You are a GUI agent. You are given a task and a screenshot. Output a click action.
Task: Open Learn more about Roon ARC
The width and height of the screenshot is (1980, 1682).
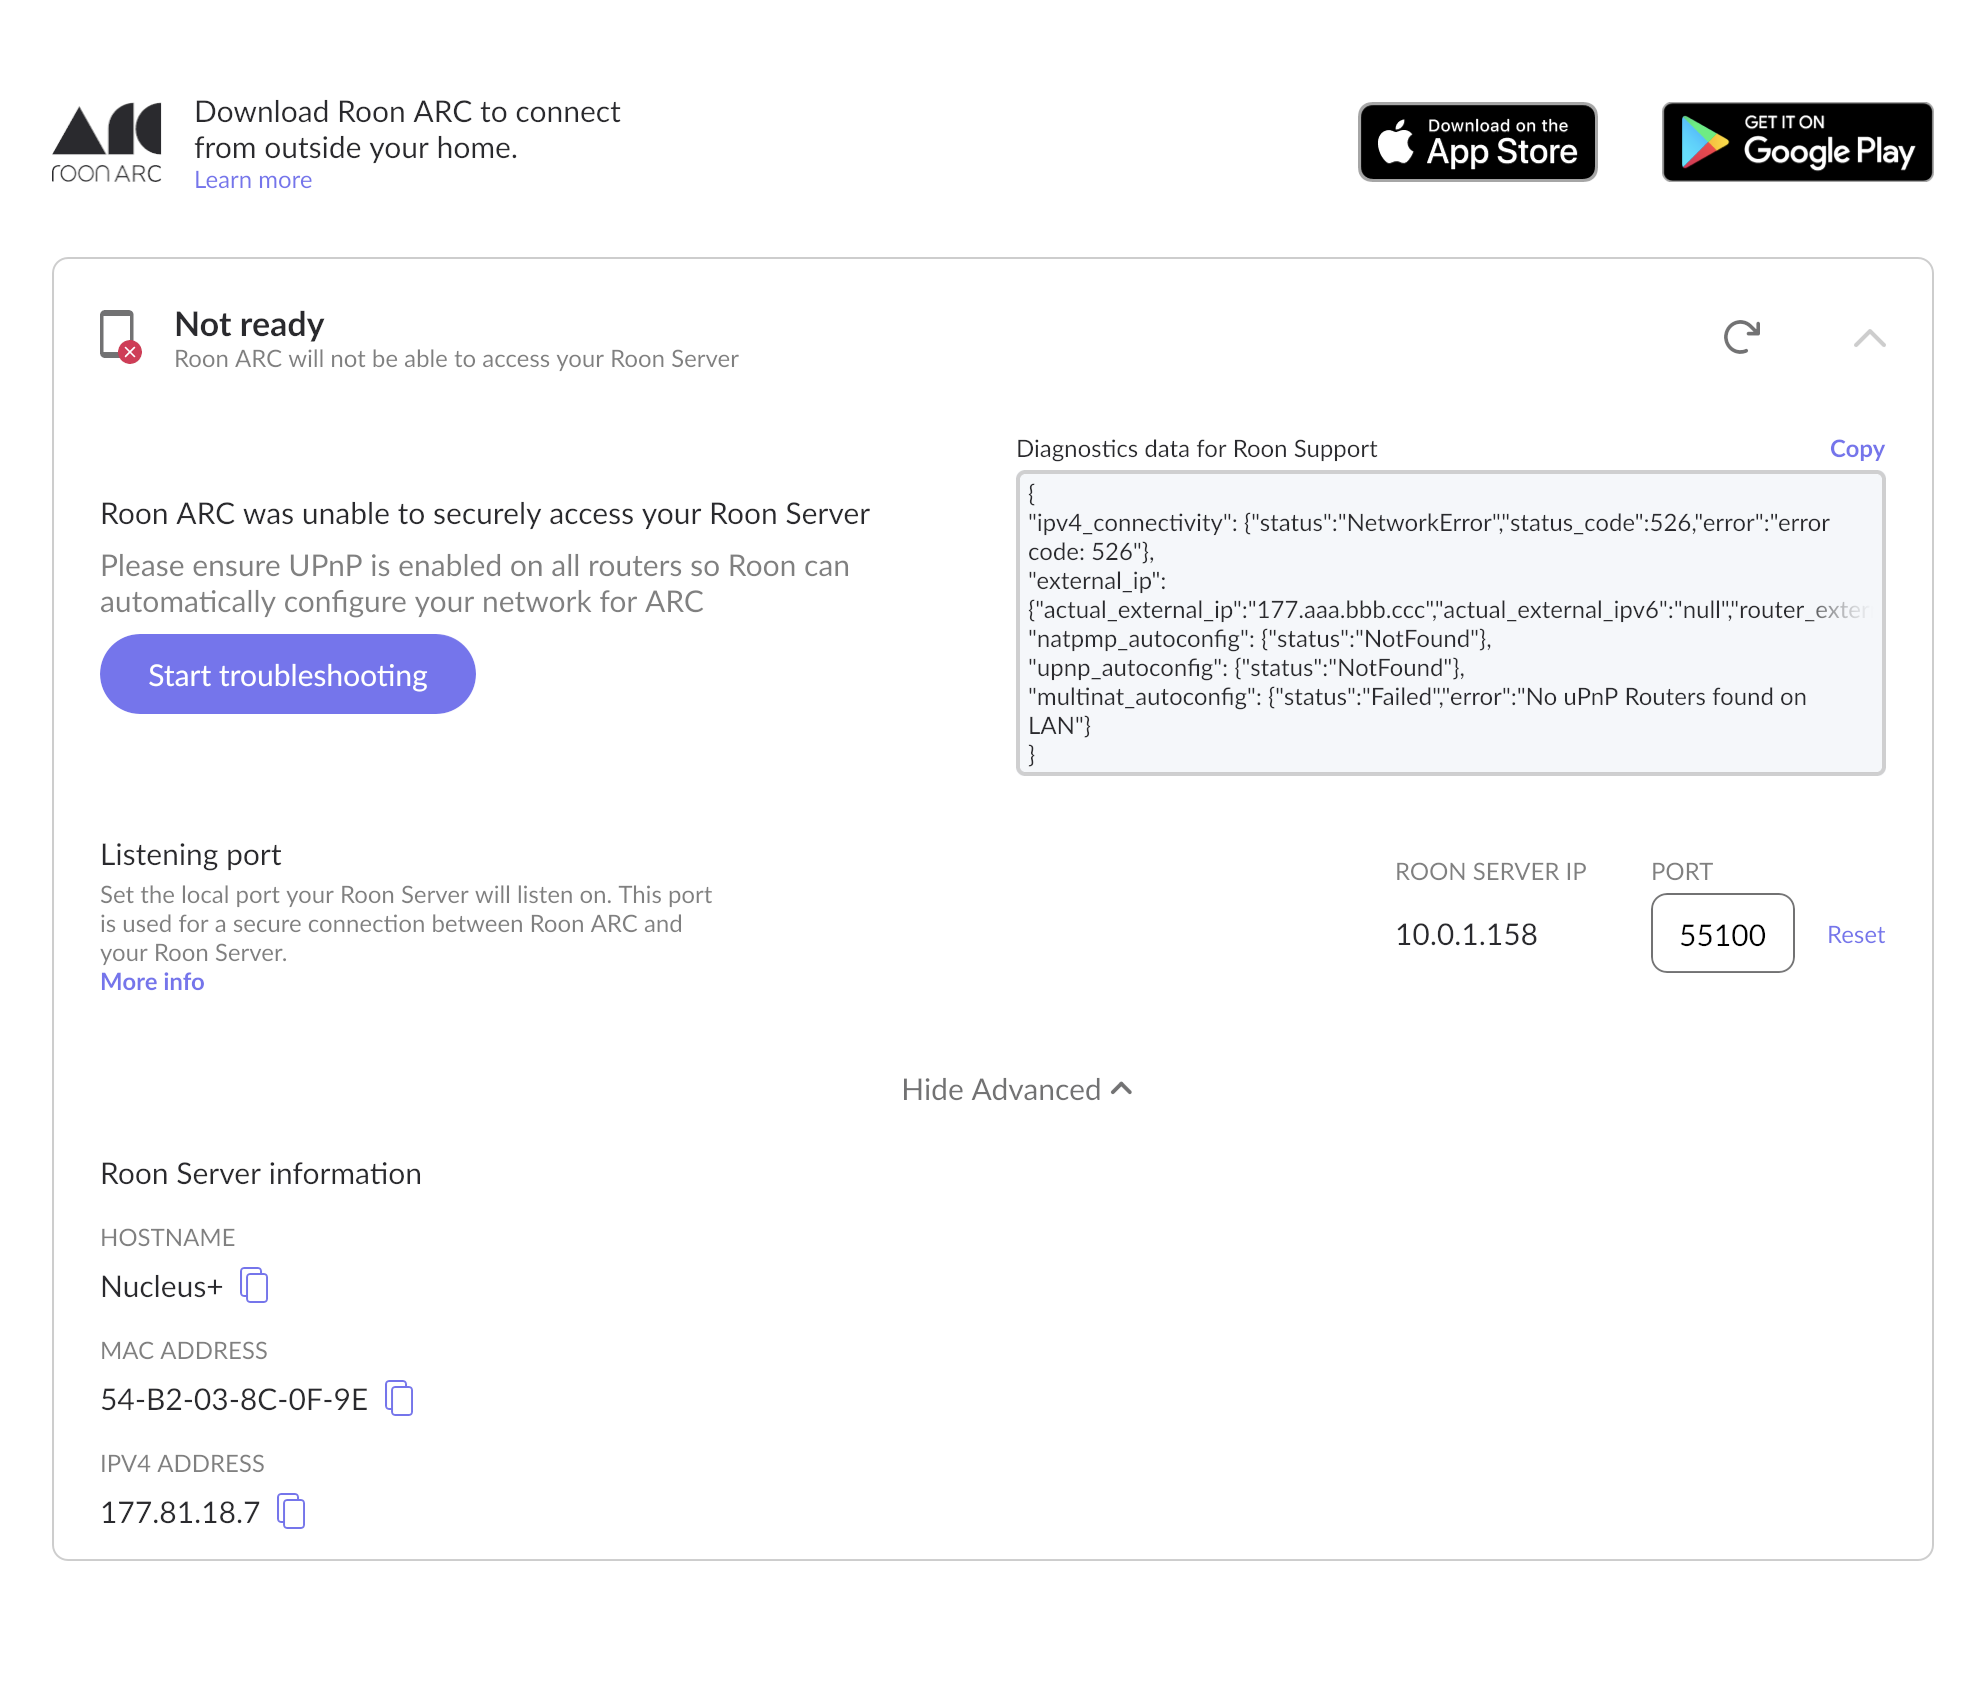click(x=253, y=180)
